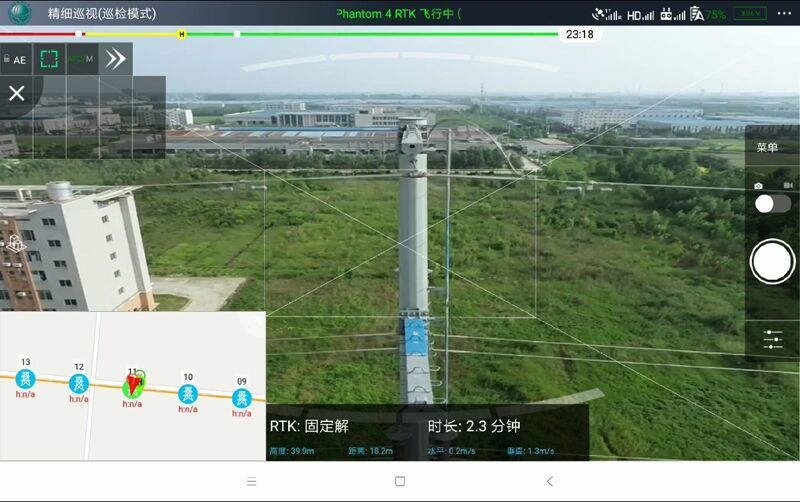
Task: Tap the remote controller signal icon
Action: (673, 14)
